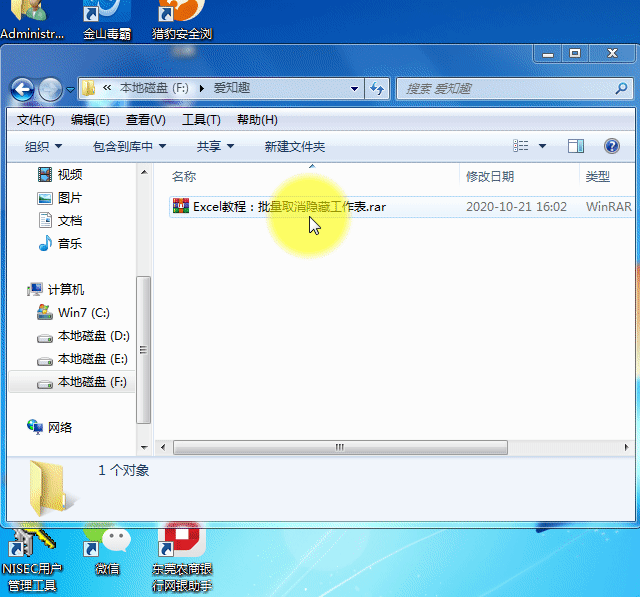This screenshot has width=640, height=597.
Task: Select 视频 library in navigation pane
Action: point(60,175)
